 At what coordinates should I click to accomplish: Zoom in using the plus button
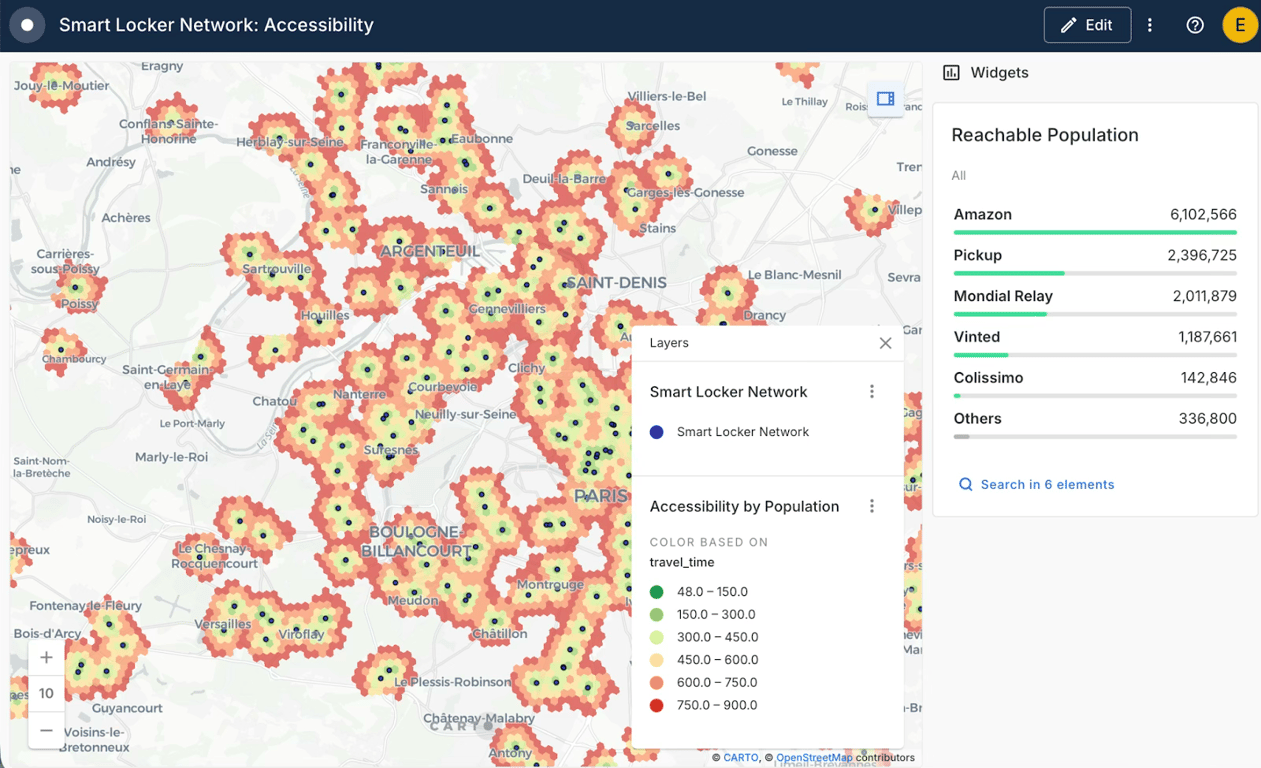46,657
